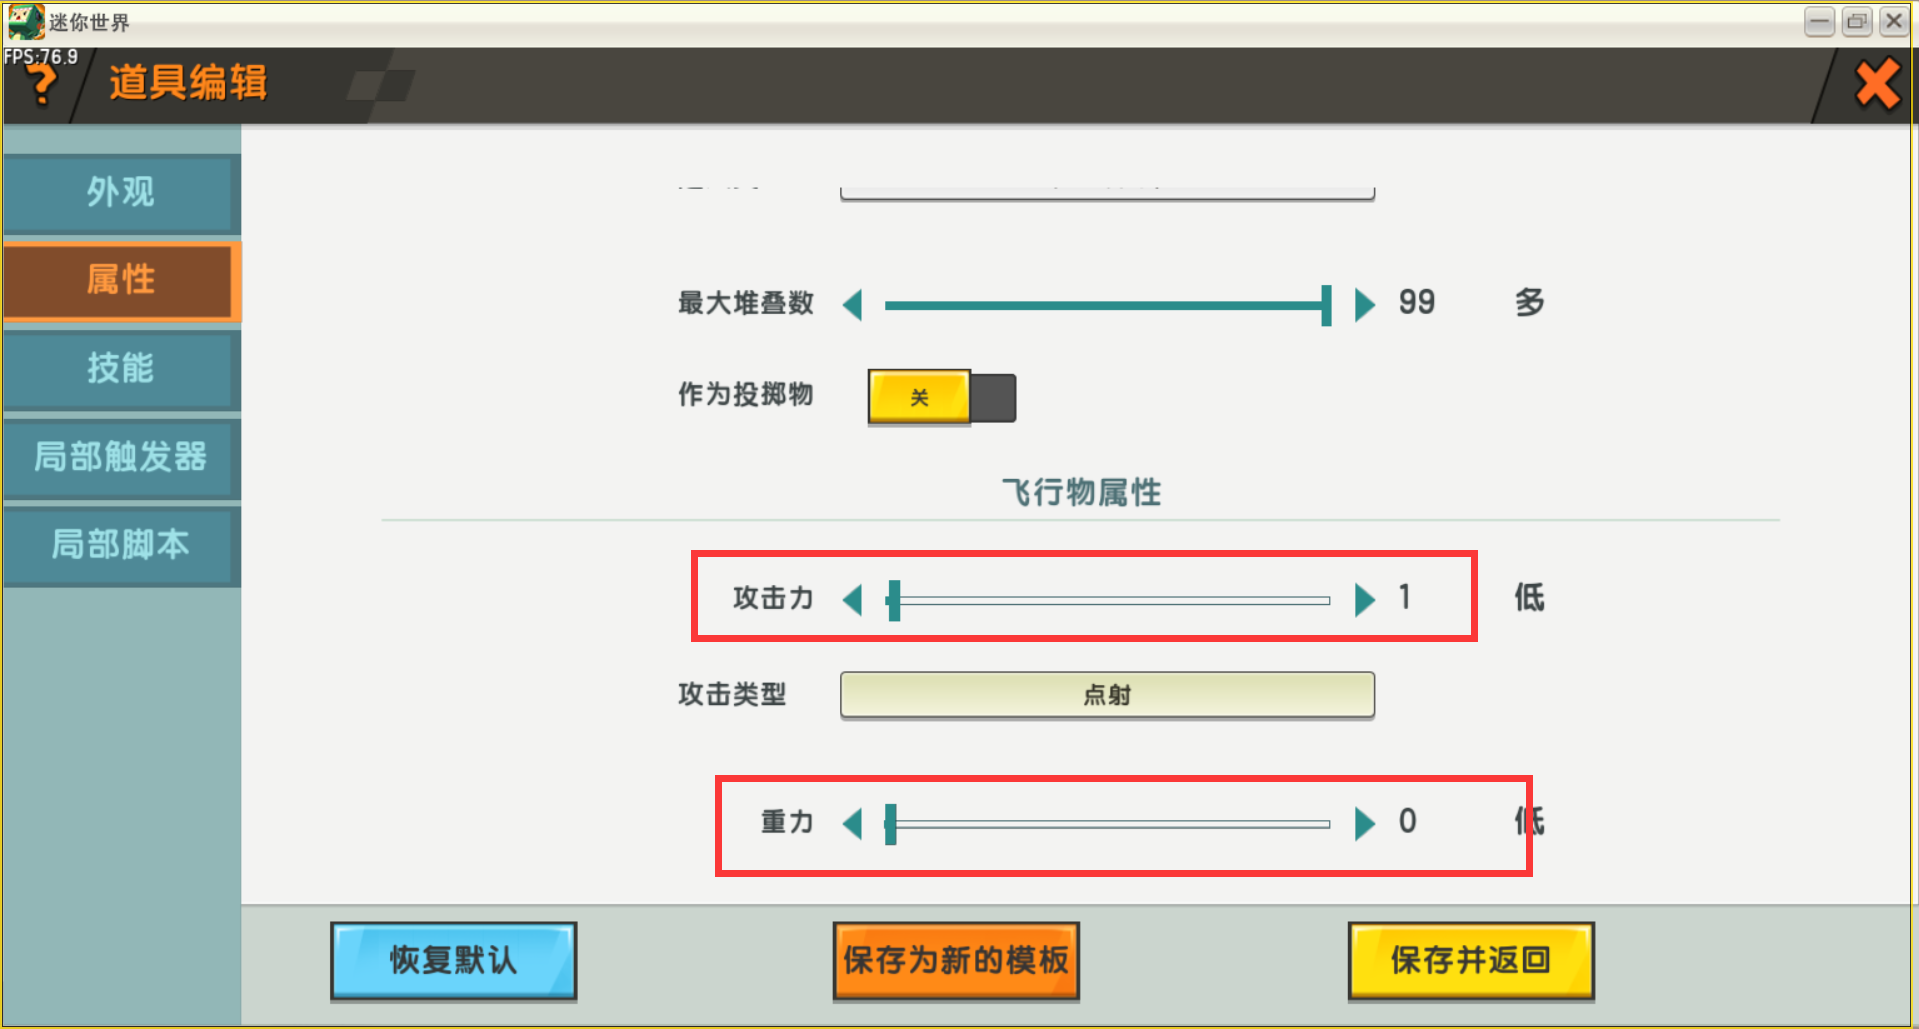1919x1029 pixels.
Task: Increase 最大堆叠数 with right arrow
Action: click(1364, 304)
